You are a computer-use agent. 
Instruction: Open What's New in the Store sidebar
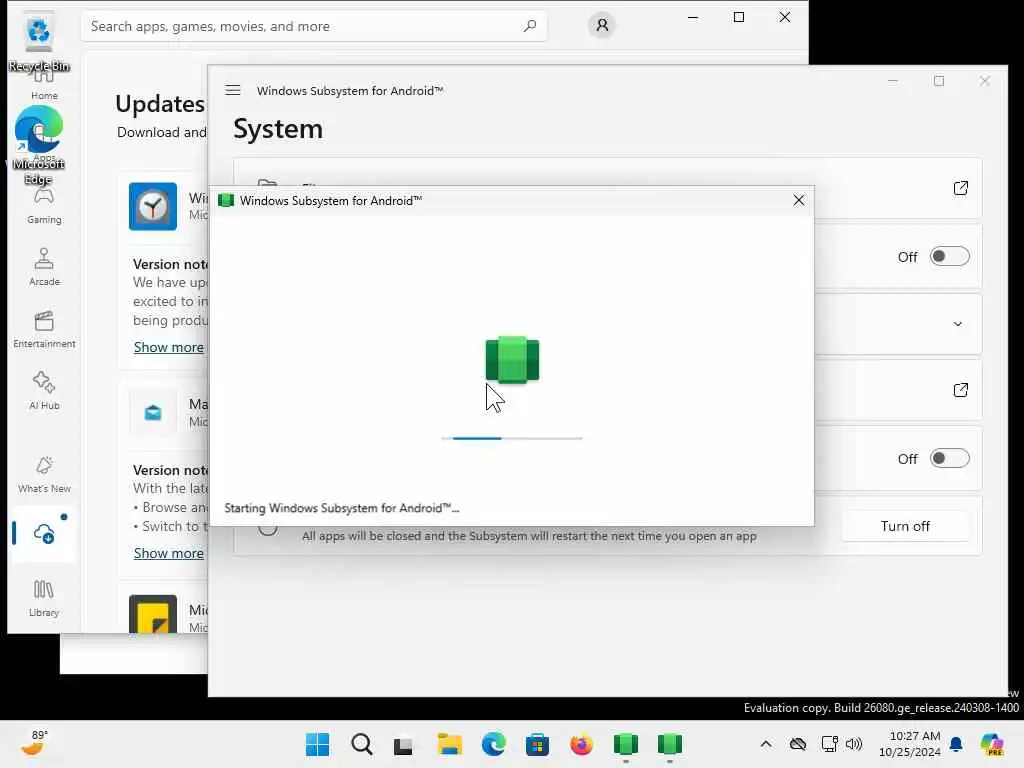pyautogui.click(x=44, y=474)
